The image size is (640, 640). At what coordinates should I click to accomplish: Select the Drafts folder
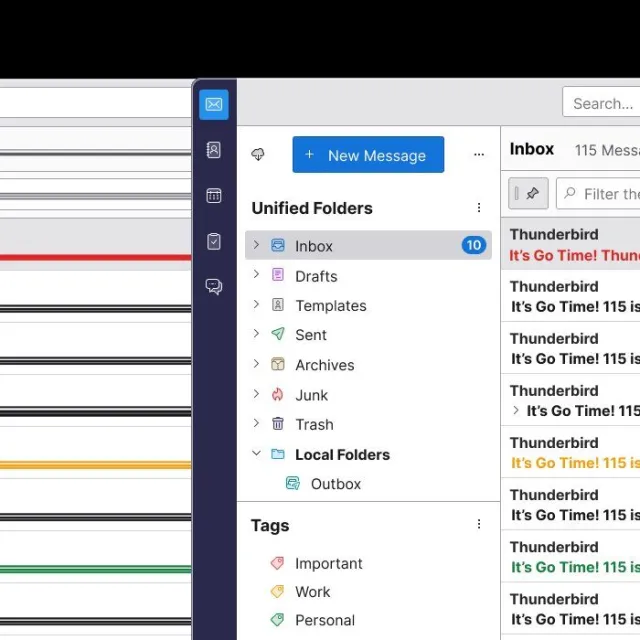[368, 276]
